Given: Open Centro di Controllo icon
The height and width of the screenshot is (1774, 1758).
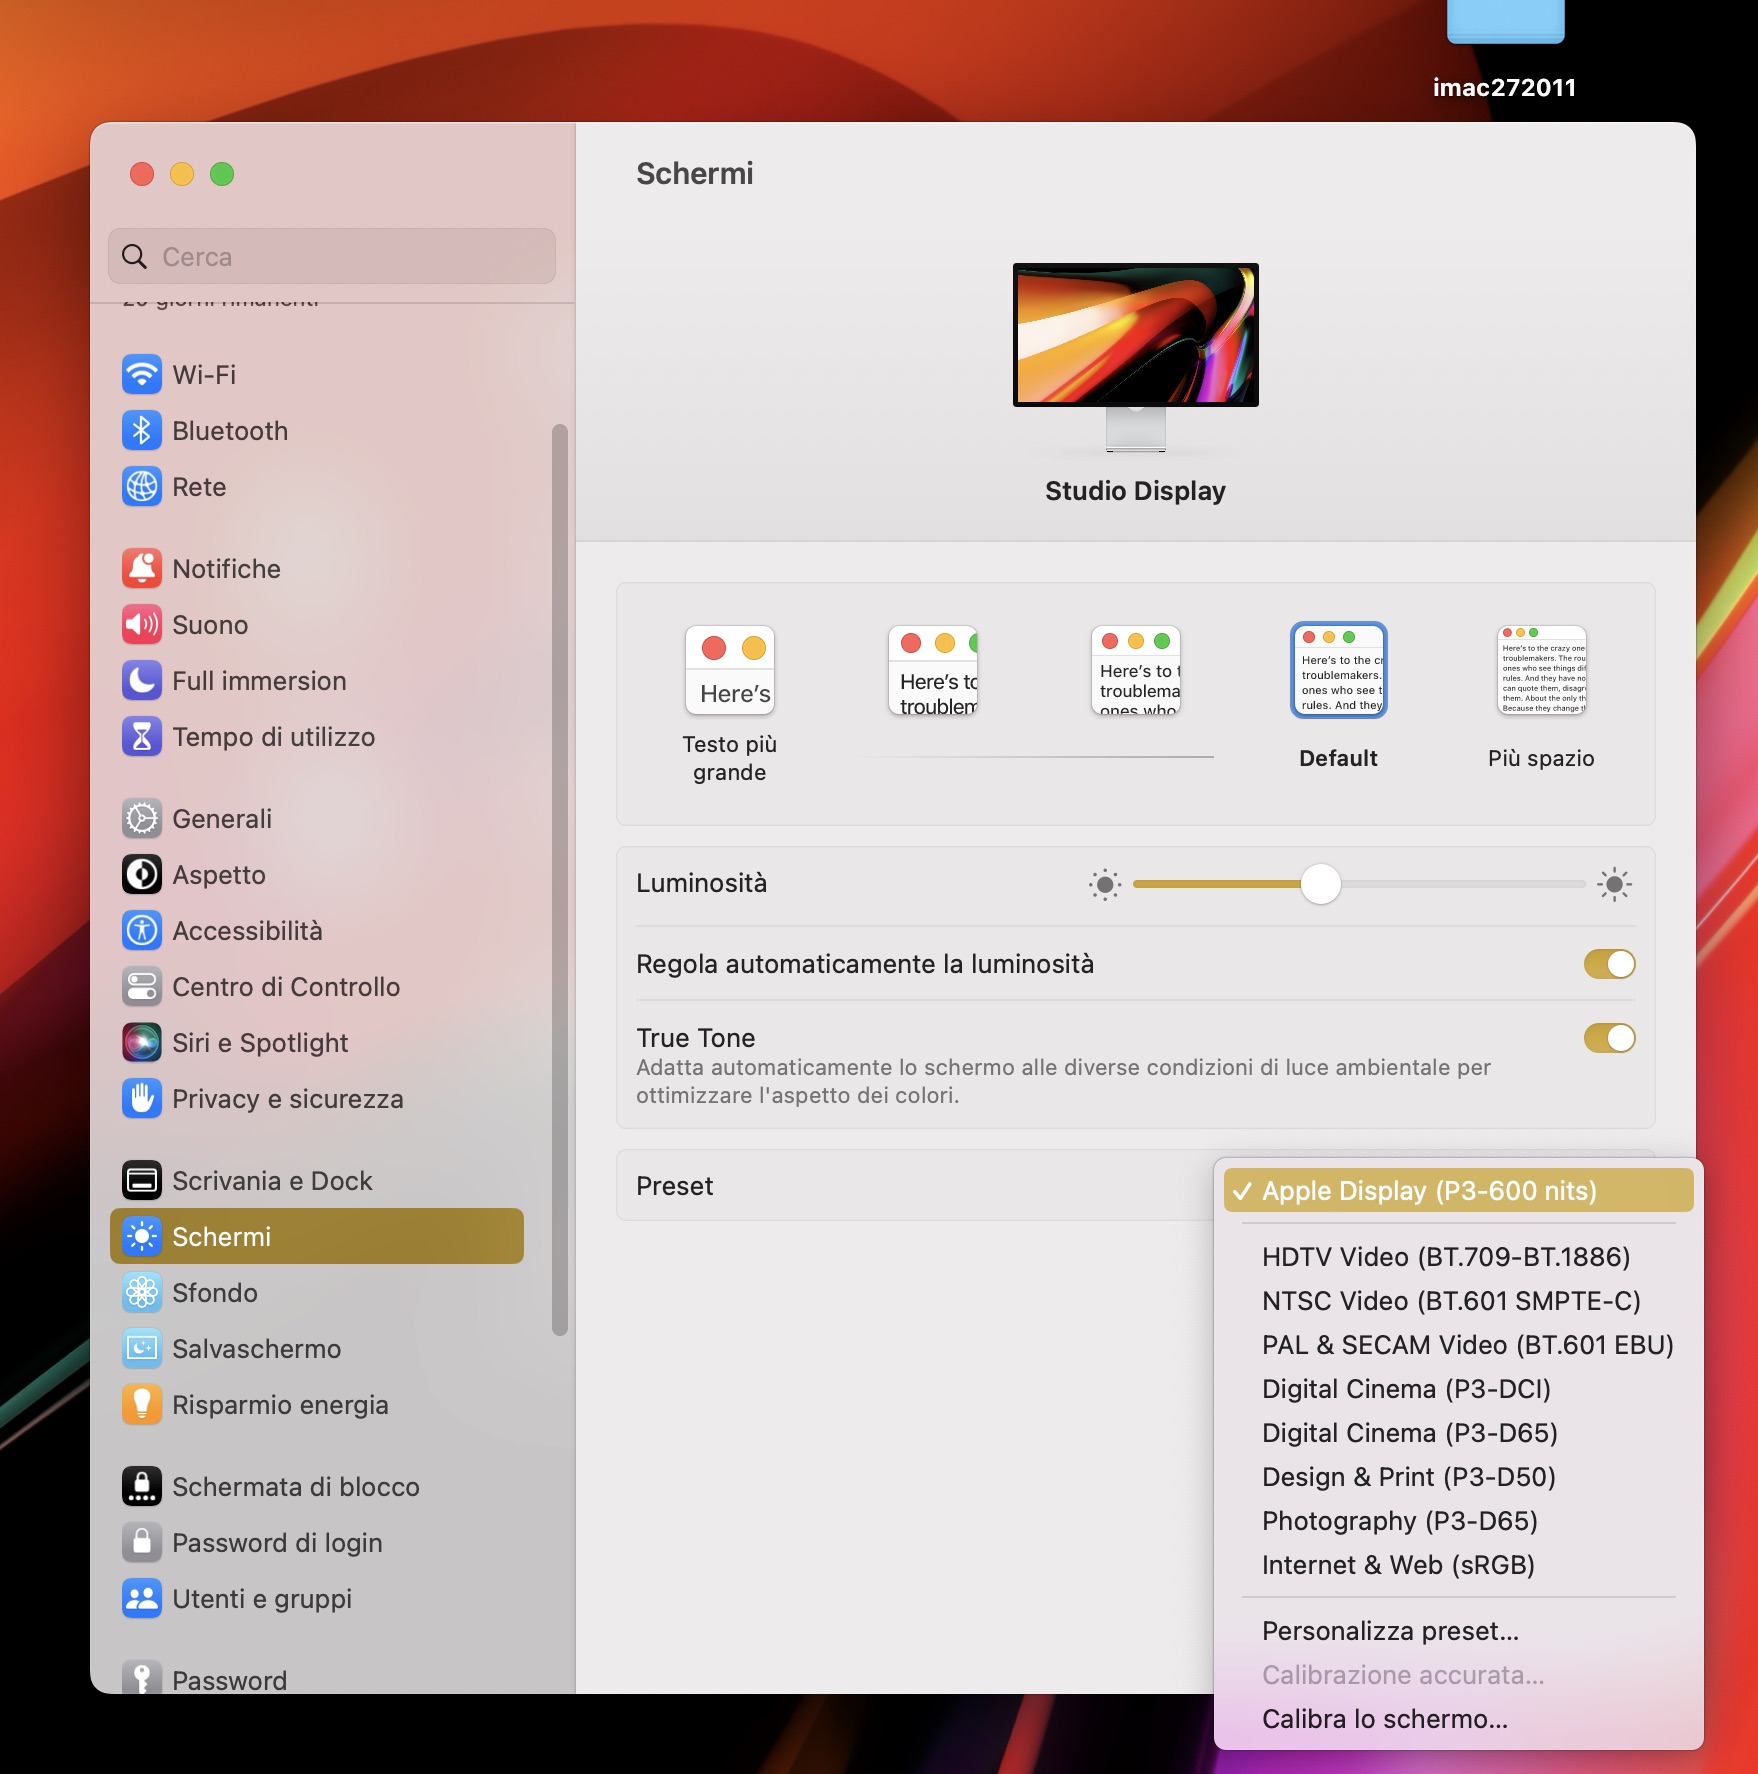Looking at the screenshot, I should pyautogui.click(x=142, y=987).
